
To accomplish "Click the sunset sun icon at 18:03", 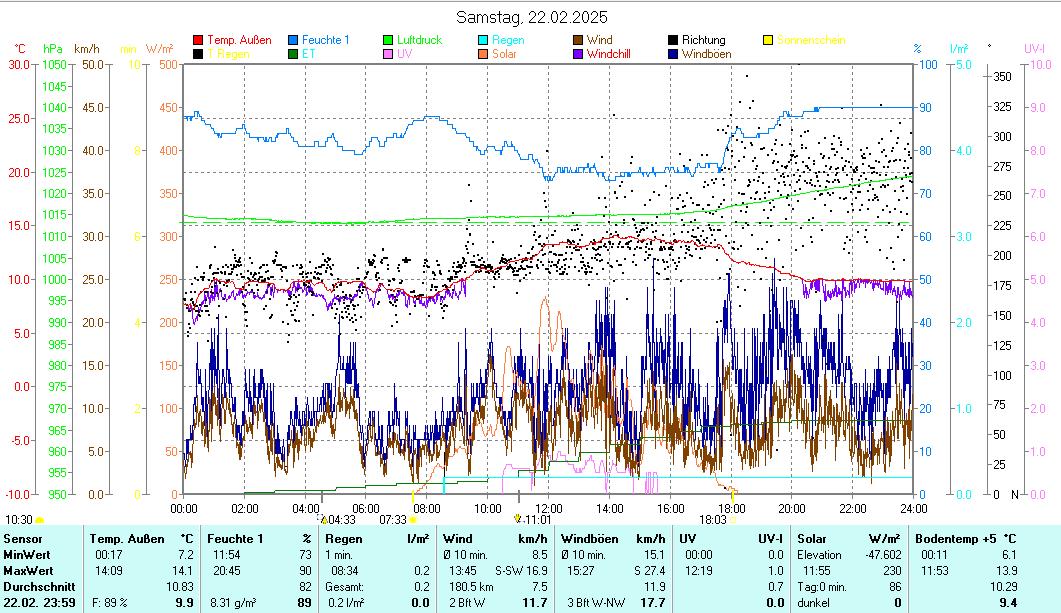I will 732,520.
